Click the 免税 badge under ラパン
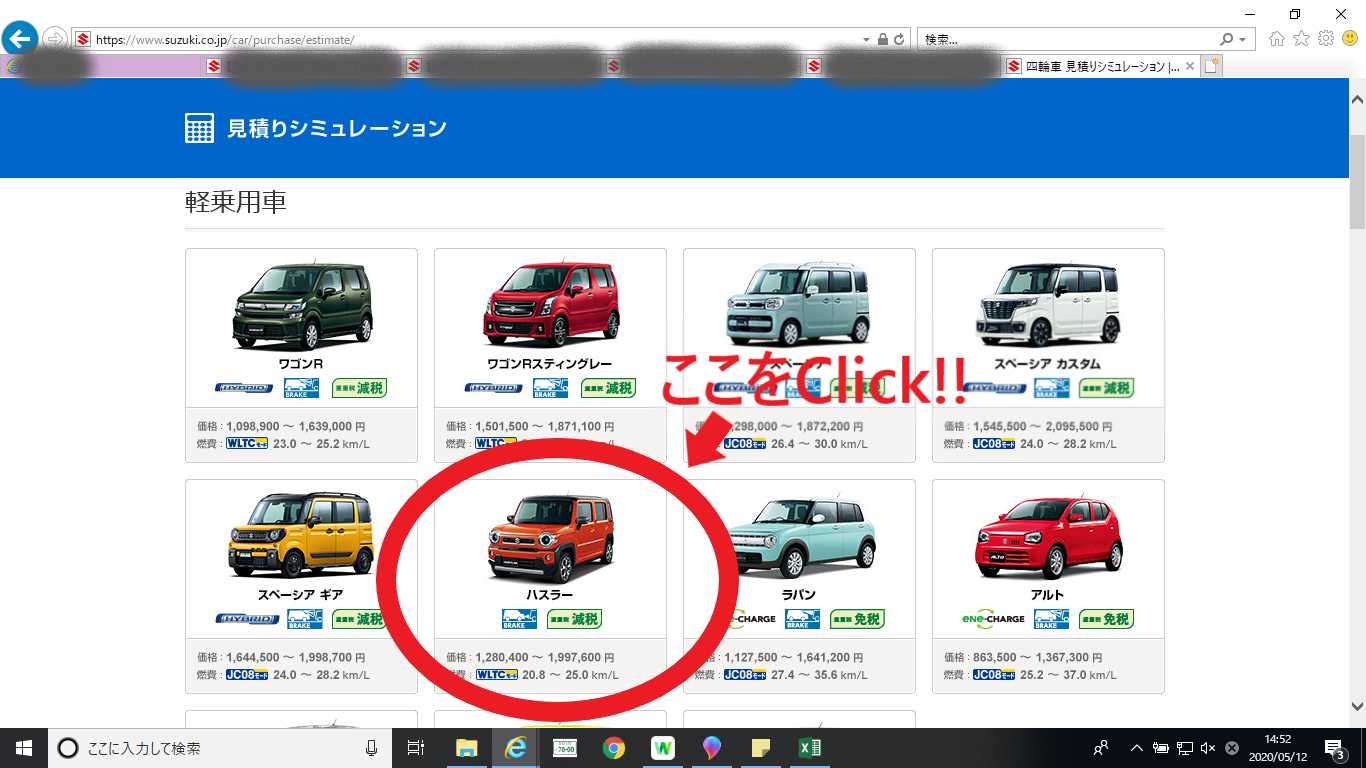The width and height of the screenshot is (1366, 768). click(x=857, y=619)
